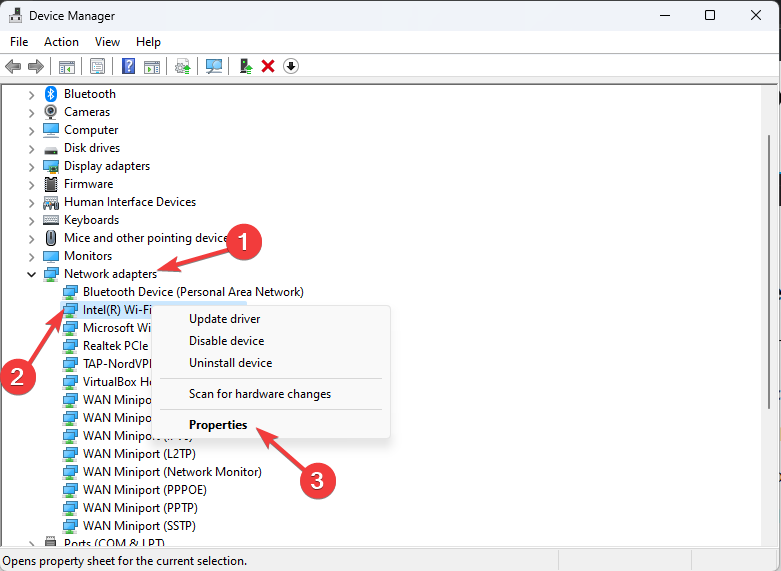
Task: Open the File menu
Action: (19, 42)
